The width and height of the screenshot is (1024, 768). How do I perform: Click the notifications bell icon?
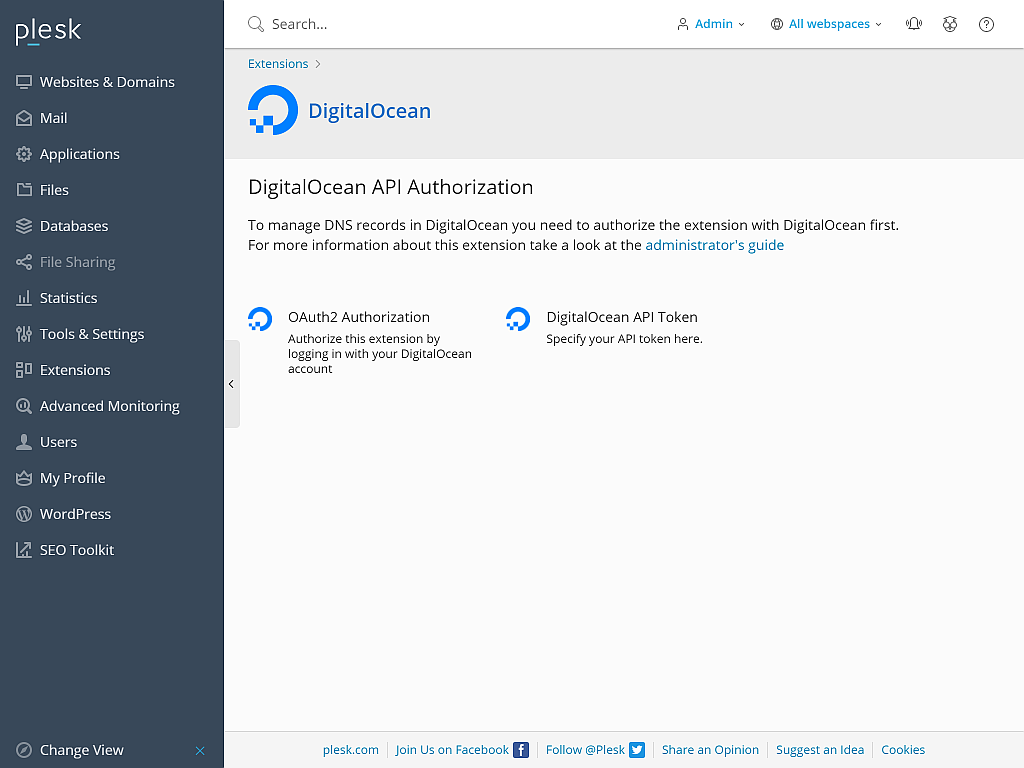pyautogui.click(x=913, y=24)
